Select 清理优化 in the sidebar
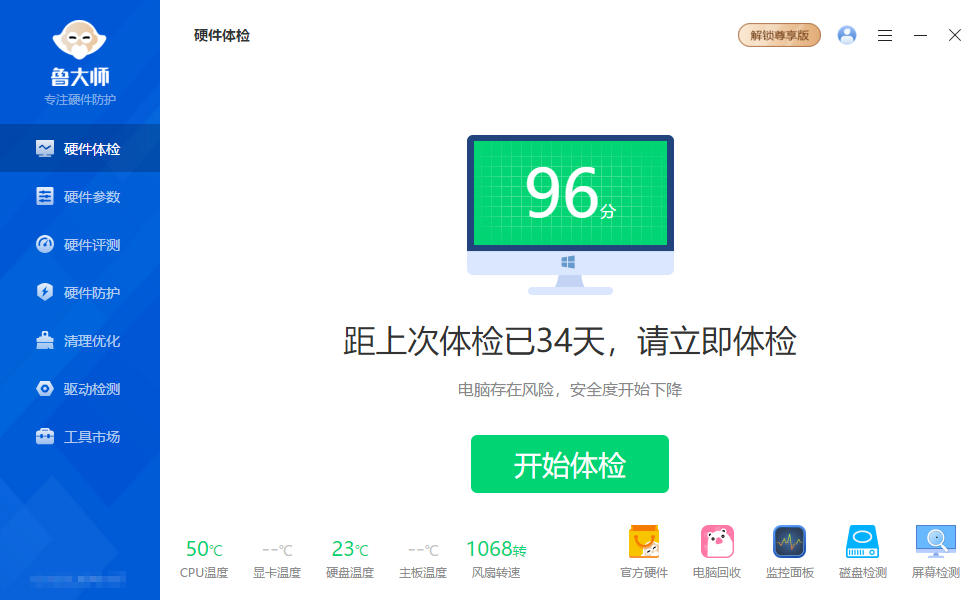The width and height of the screenshot is (980, 600). tap(80, 341)
